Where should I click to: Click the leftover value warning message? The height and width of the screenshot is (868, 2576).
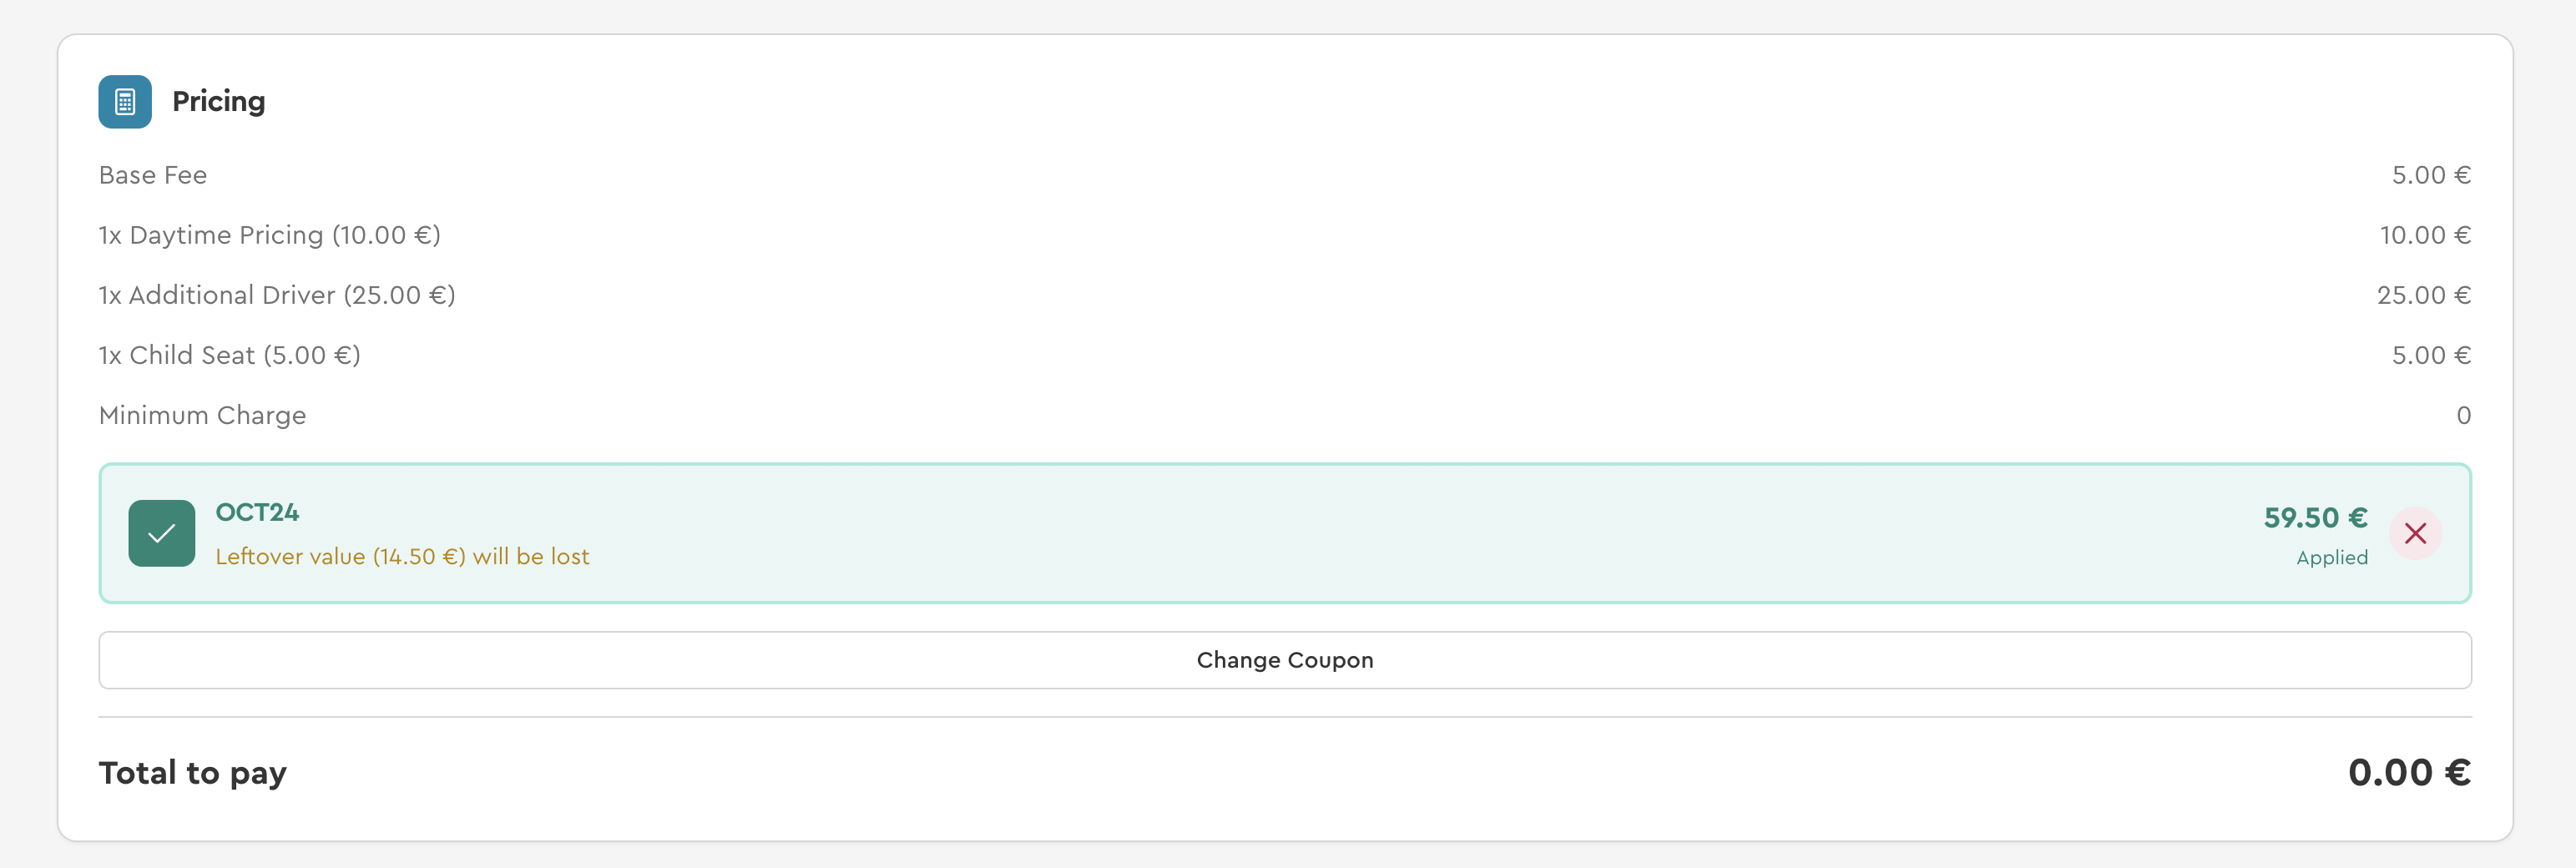point(402,557)
